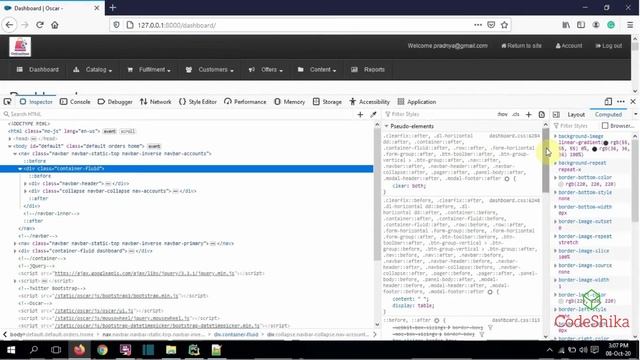The image size is (640, 360).
Task: Switch to the Console tab
Action: click(75, 102)
